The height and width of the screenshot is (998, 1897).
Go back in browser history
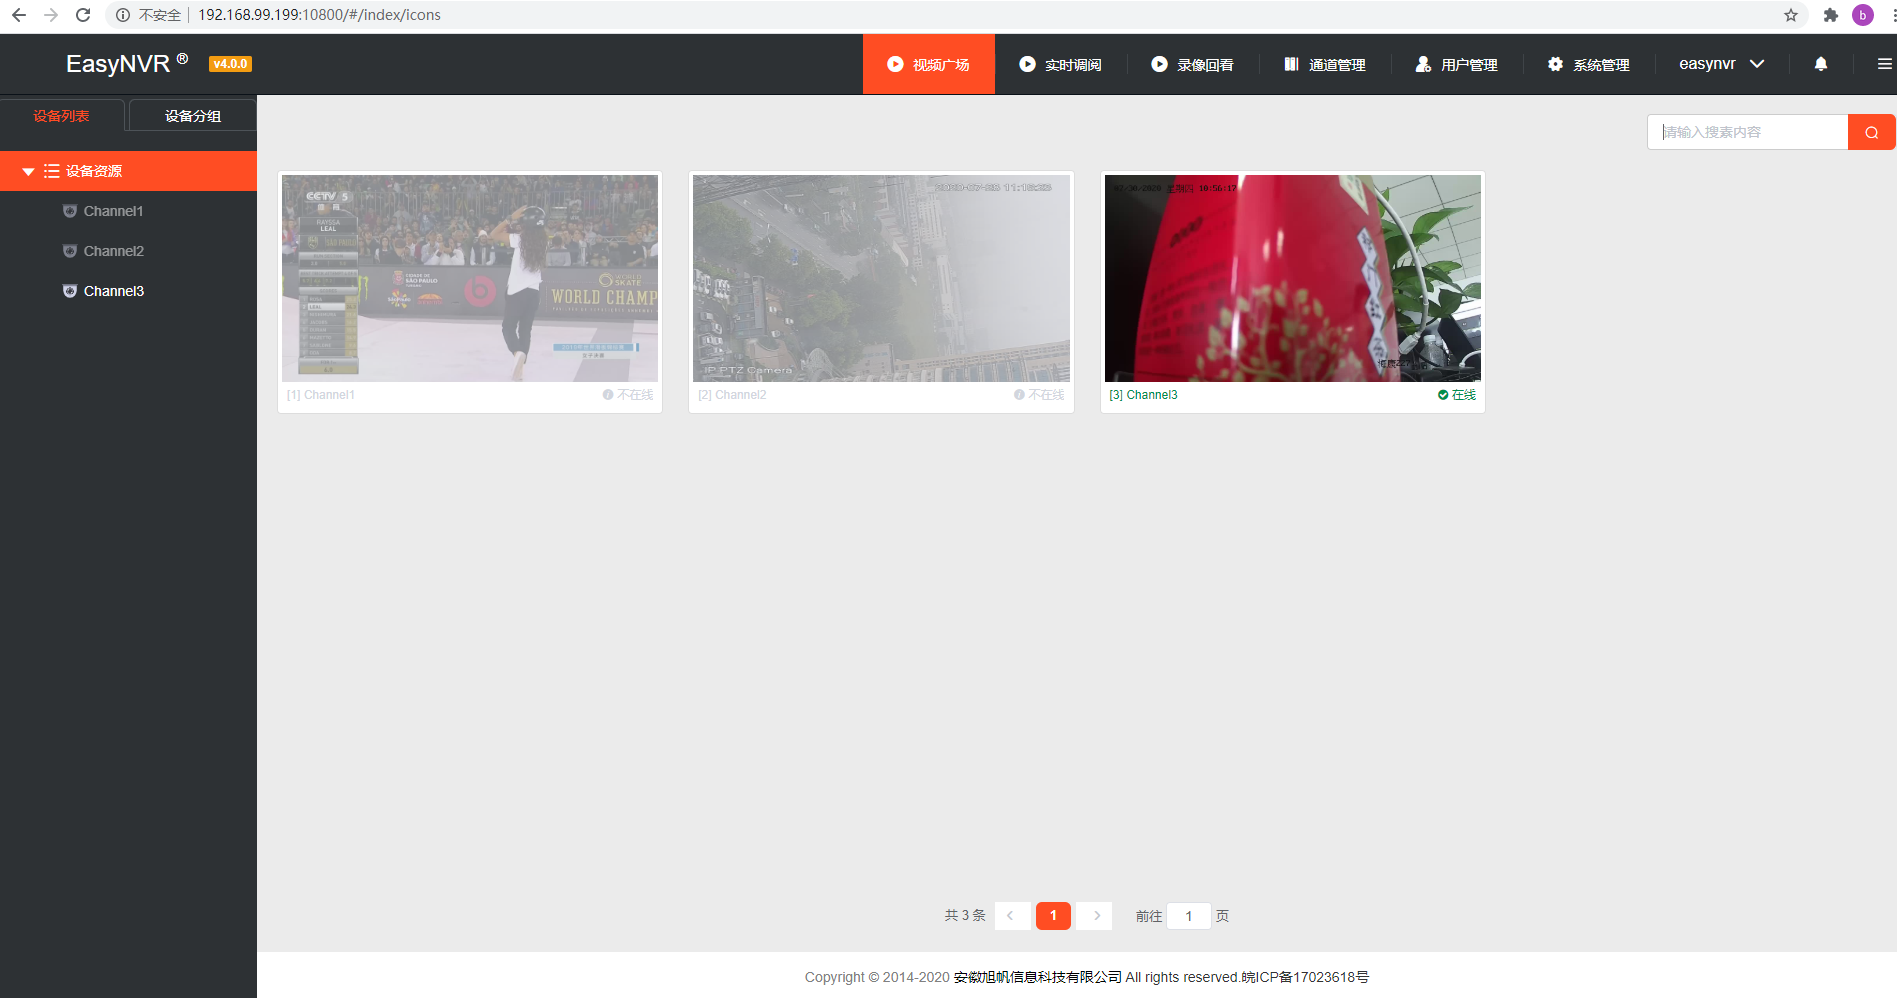tap(18, 15)
